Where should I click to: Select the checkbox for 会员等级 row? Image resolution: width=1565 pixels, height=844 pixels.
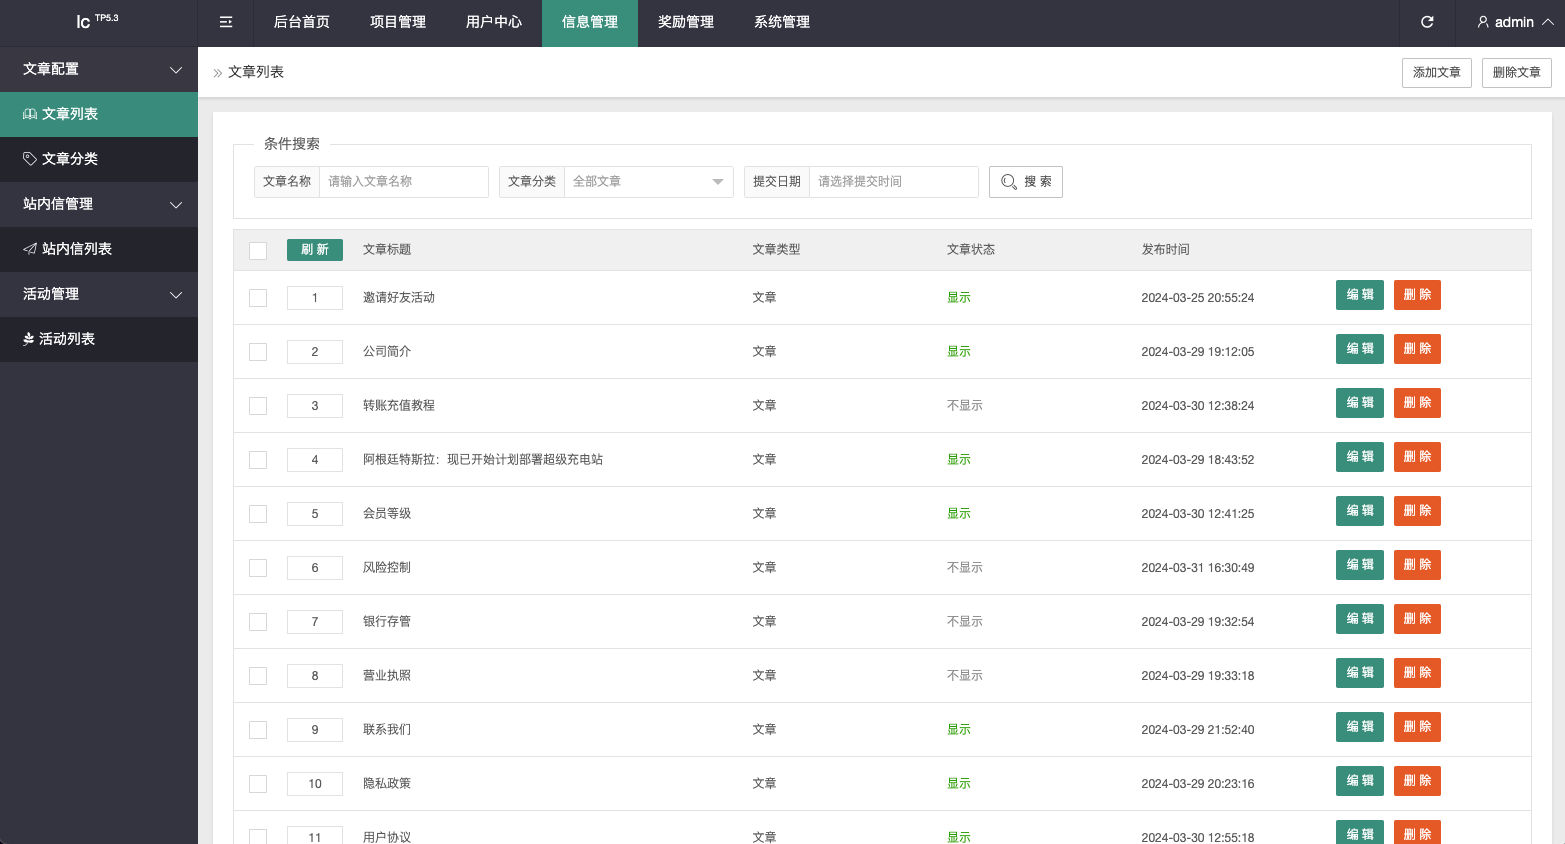coord(258,514)
